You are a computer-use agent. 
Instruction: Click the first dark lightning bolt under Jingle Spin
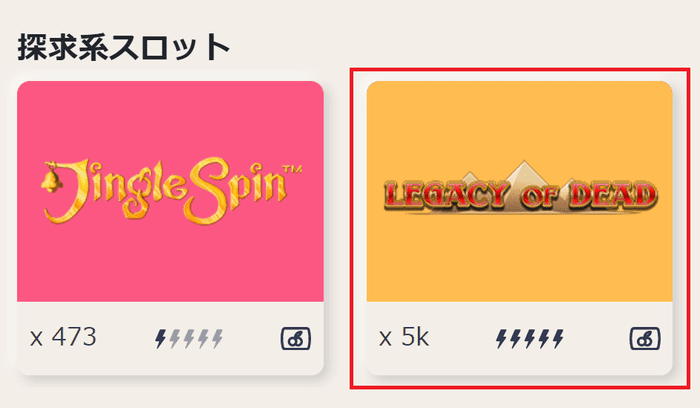coord(160,339)
